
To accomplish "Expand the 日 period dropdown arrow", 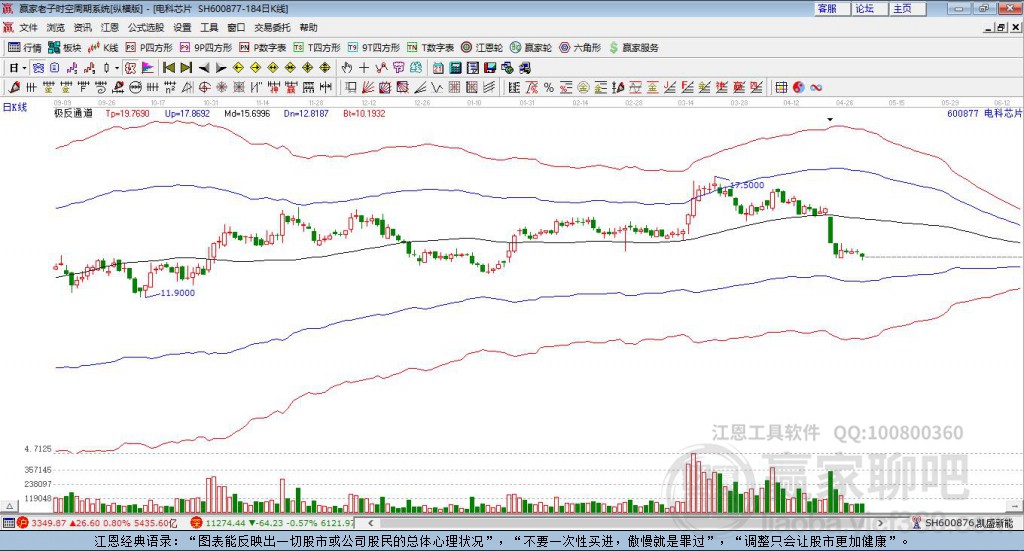I will 24,68.
